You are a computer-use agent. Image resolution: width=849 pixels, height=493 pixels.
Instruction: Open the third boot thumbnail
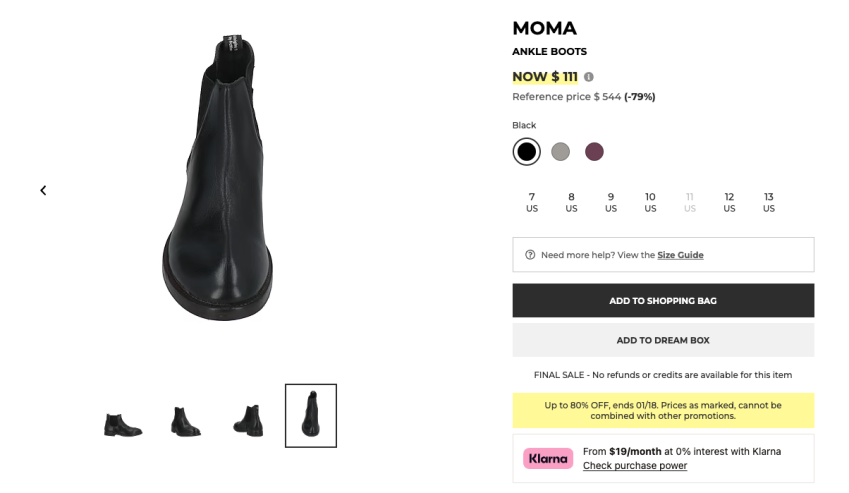pyautogui.click(x=247, y=420)
